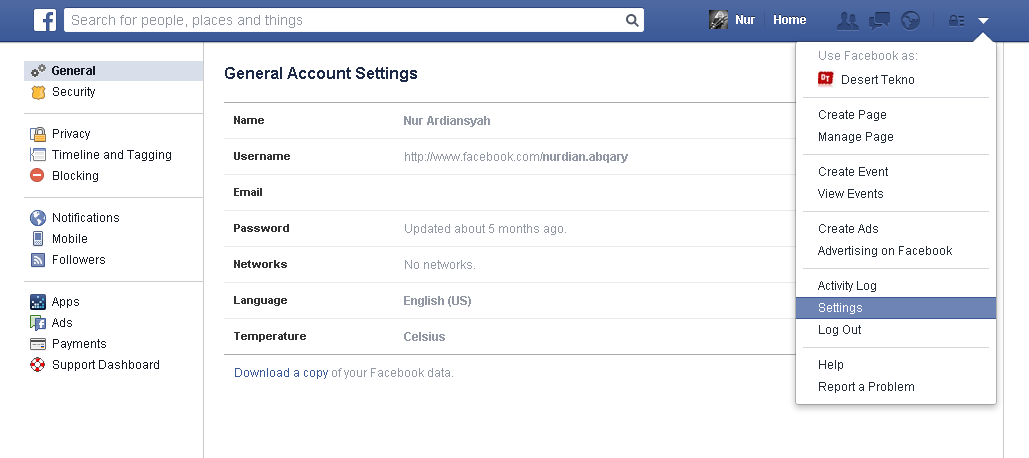Click the General gears icon
Screen dimensions: 1029x458
38,71
